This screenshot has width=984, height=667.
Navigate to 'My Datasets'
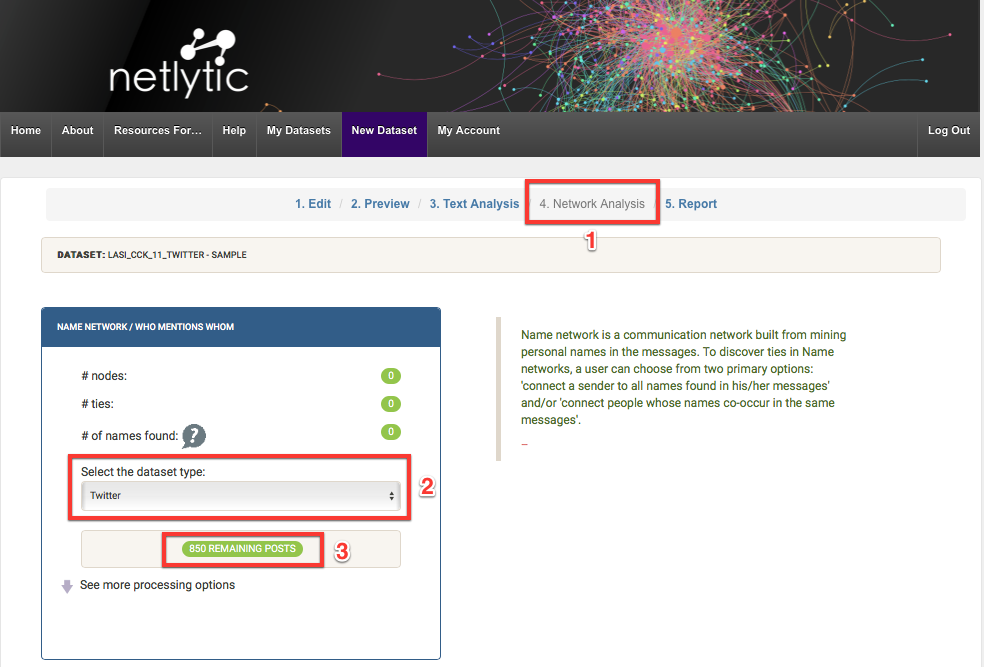[x=298, y=131]
